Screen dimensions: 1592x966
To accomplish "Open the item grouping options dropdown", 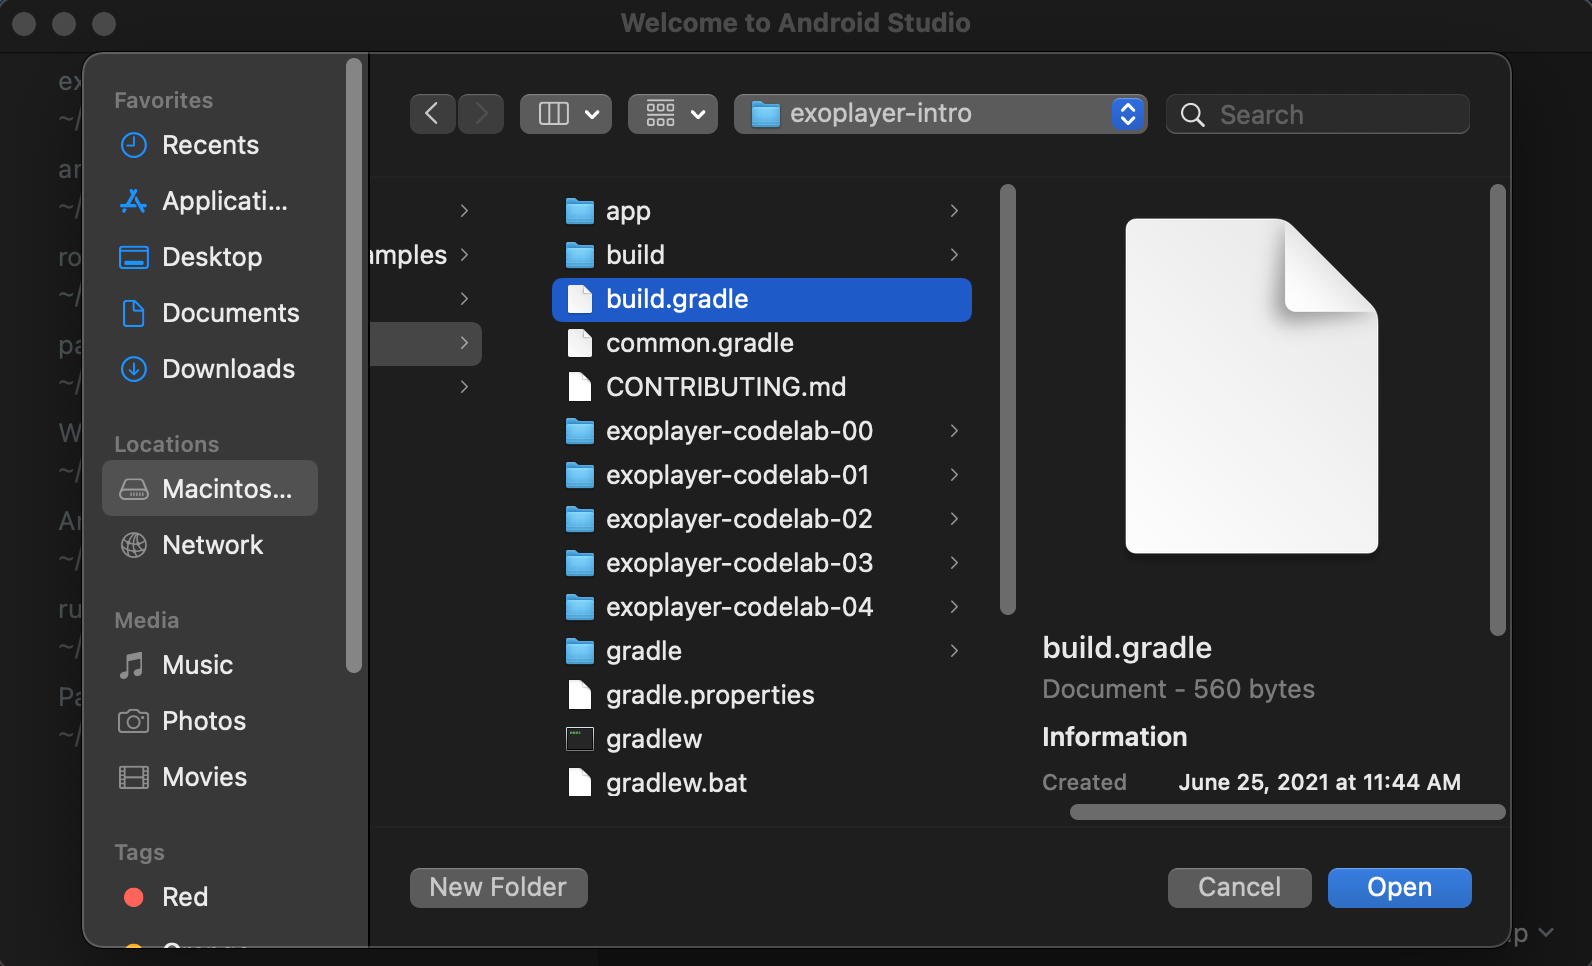I will pyautogui.click(x=673, y=114).
